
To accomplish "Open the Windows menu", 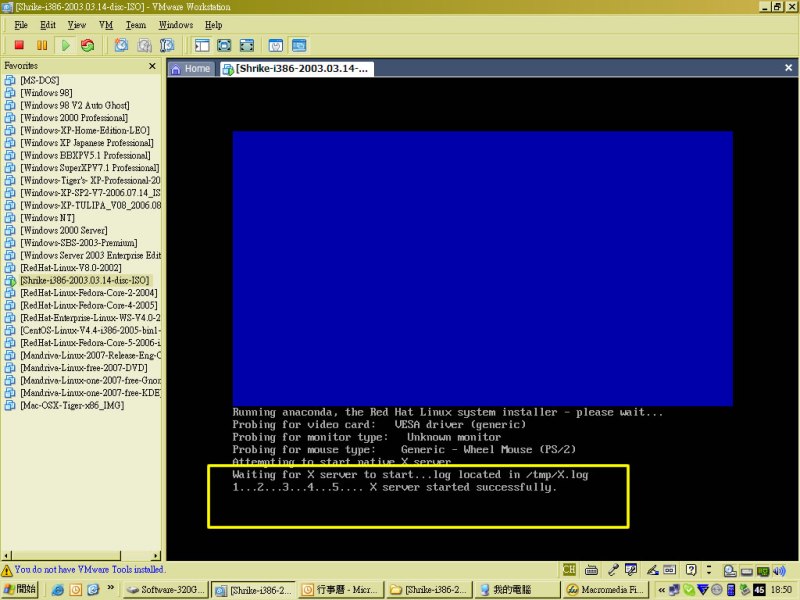I will coord(176,25).
